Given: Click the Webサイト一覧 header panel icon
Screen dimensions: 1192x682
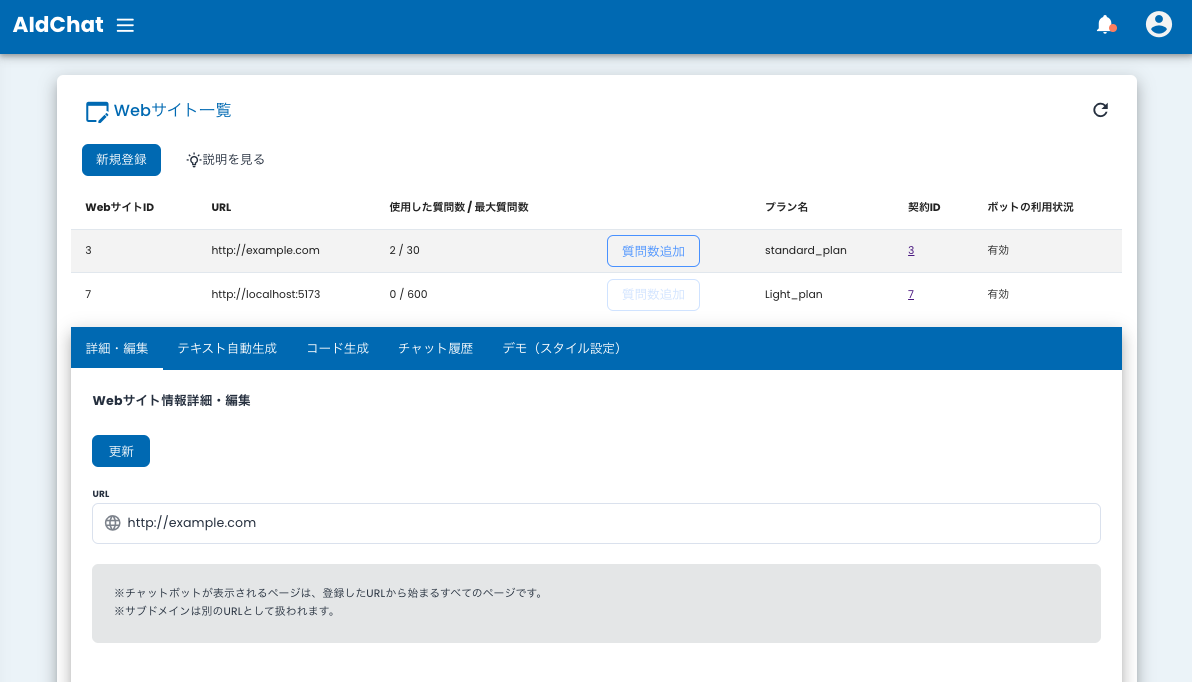Looking at the screenshot, I should [x=96, y=110].
